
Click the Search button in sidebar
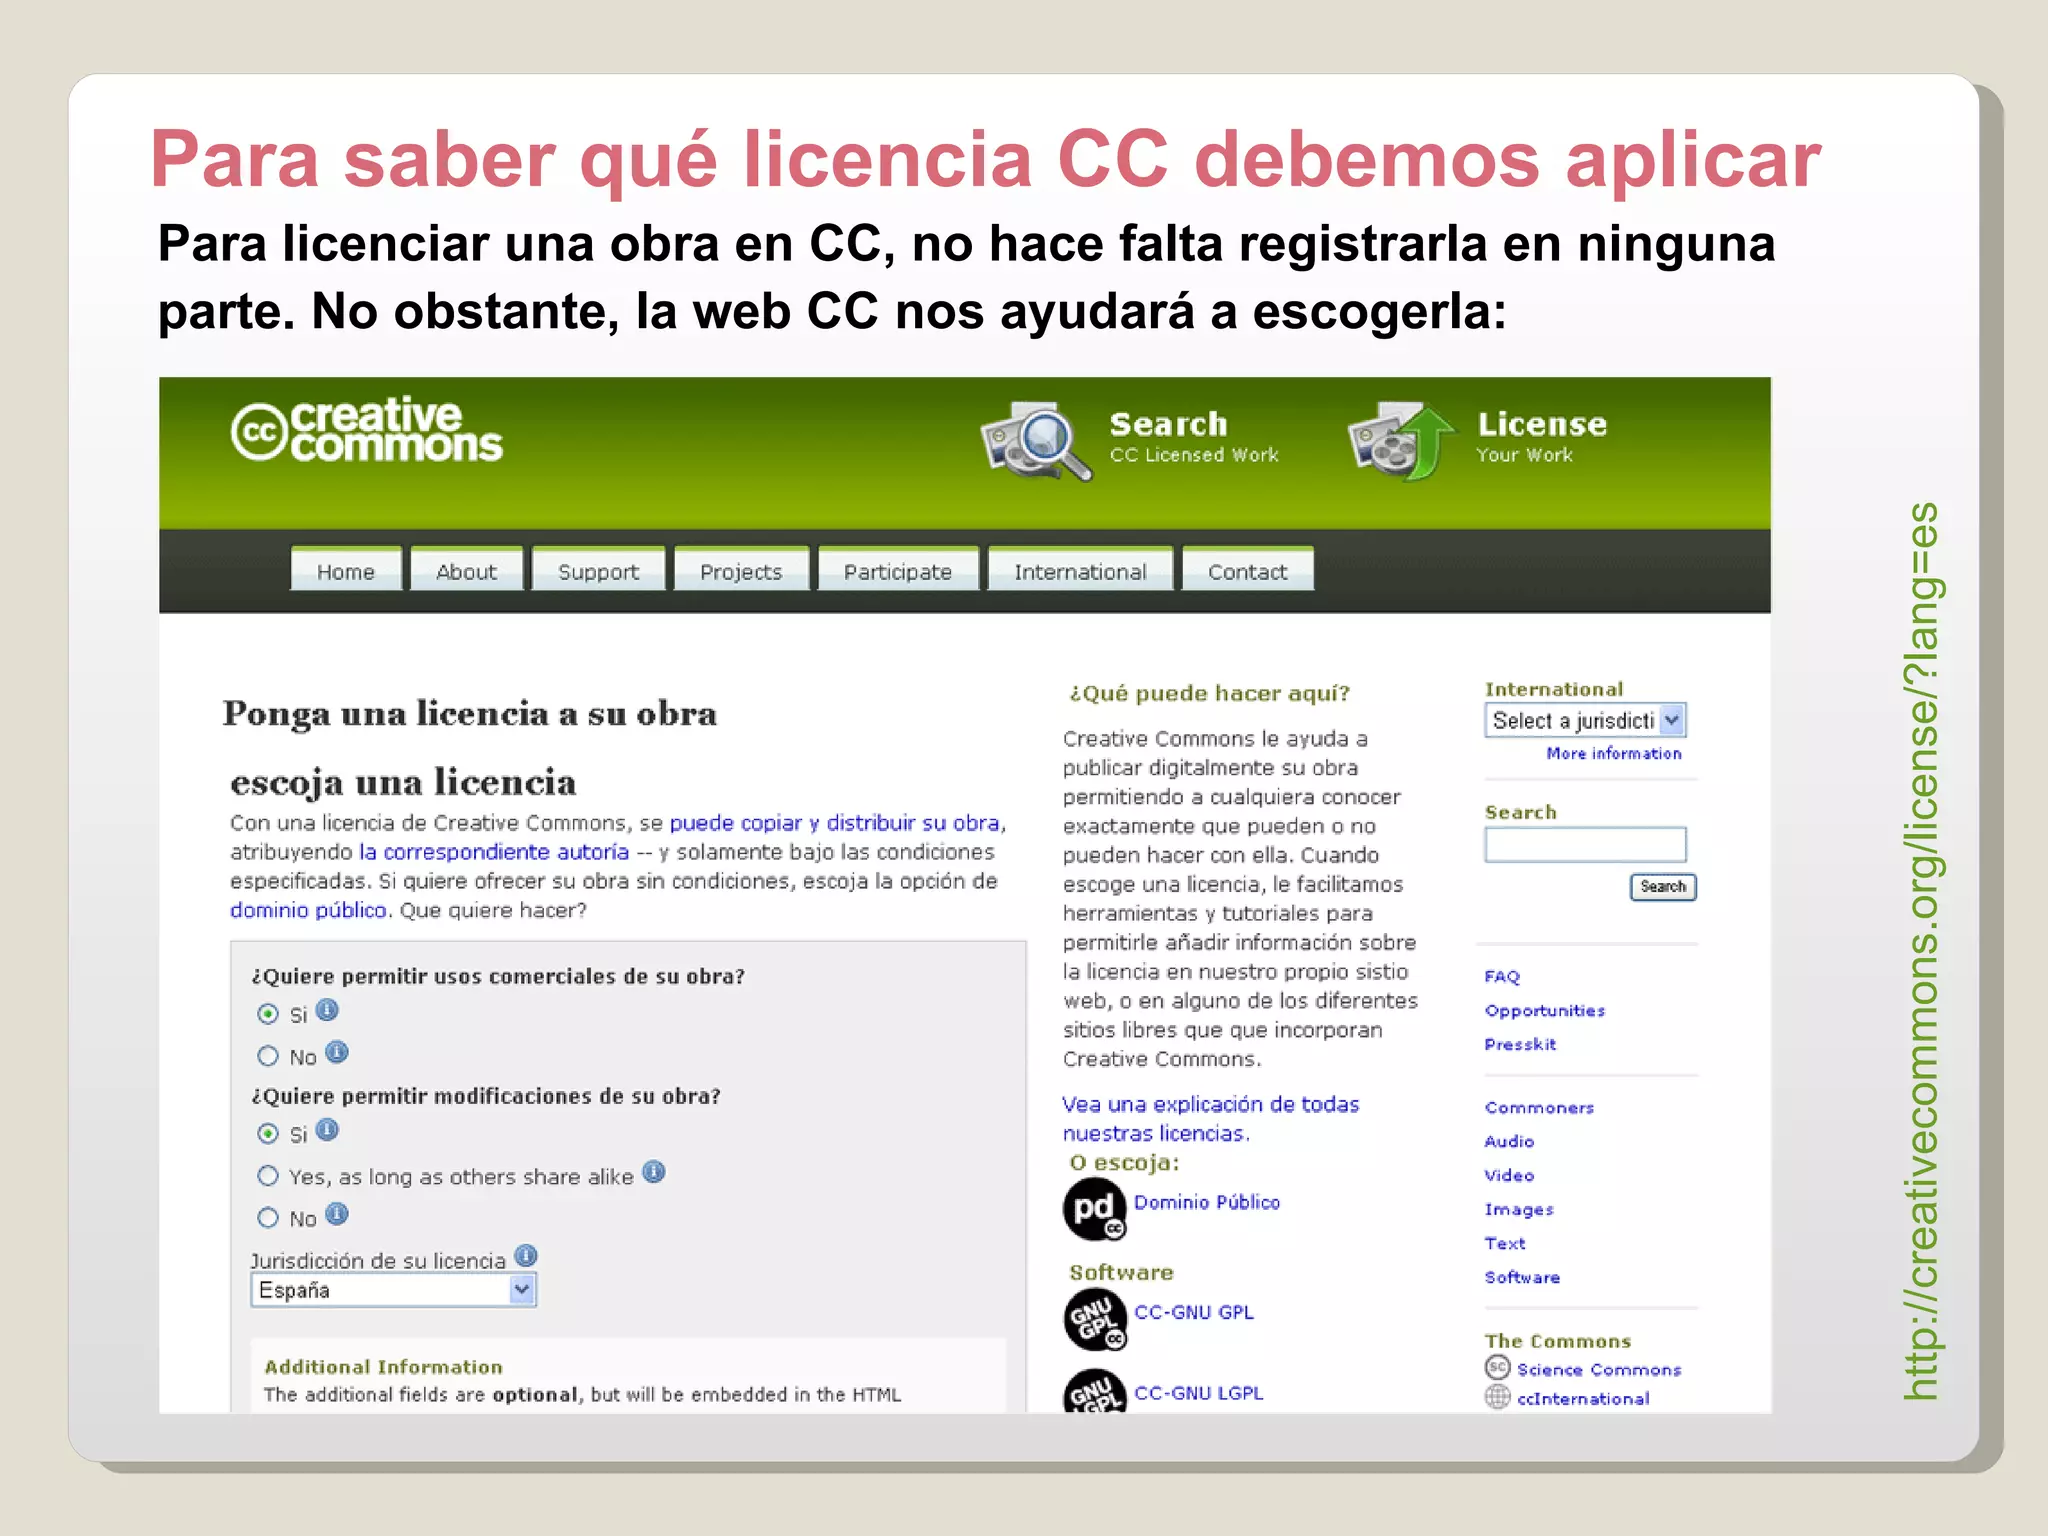click(x=1663, y=887)
